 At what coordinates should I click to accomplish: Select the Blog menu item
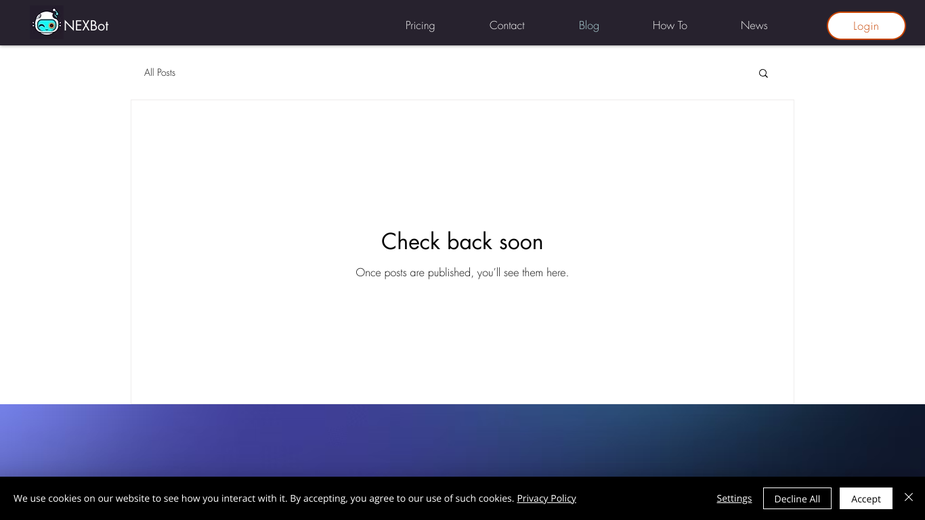pos(589,25)
